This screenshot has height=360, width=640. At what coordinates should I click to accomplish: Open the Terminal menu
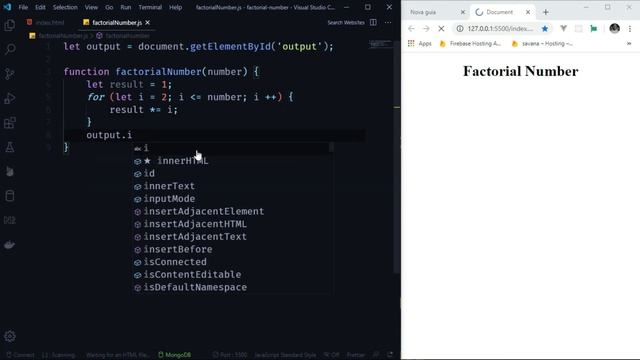[x=150, y=7]
